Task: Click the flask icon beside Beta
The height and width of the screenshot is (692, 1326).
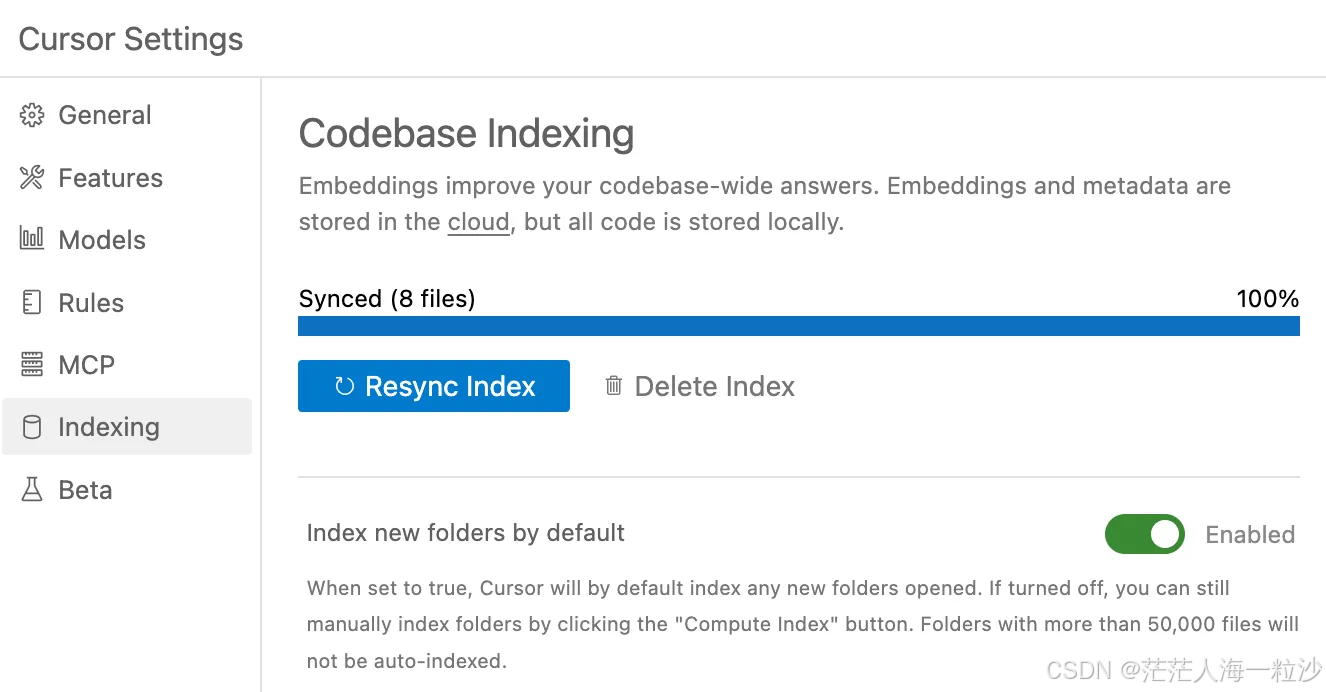Action: pyautogui.click(x=32, y=490)
